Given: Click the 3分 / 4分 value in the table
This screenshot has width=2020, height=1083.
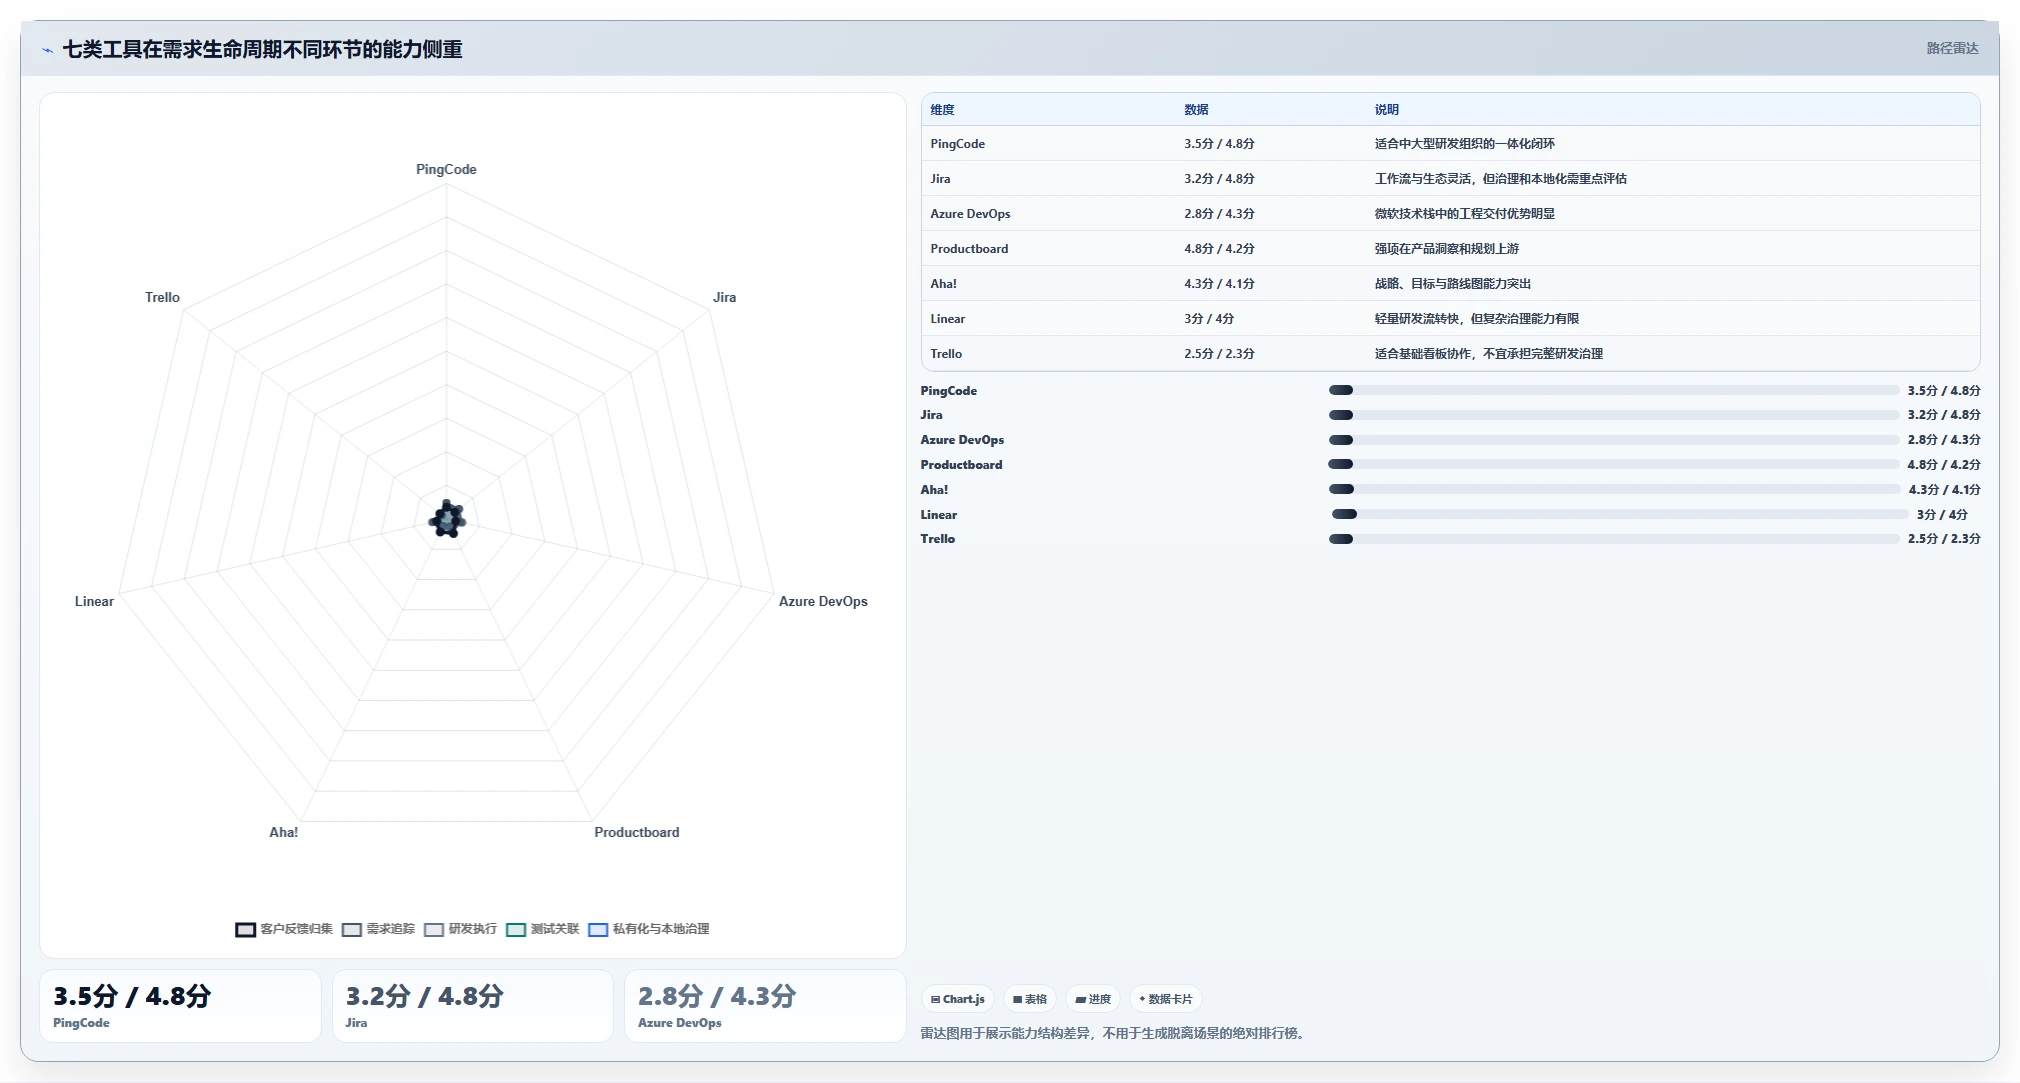Looking at the screenshot, I should (1209, 319).
